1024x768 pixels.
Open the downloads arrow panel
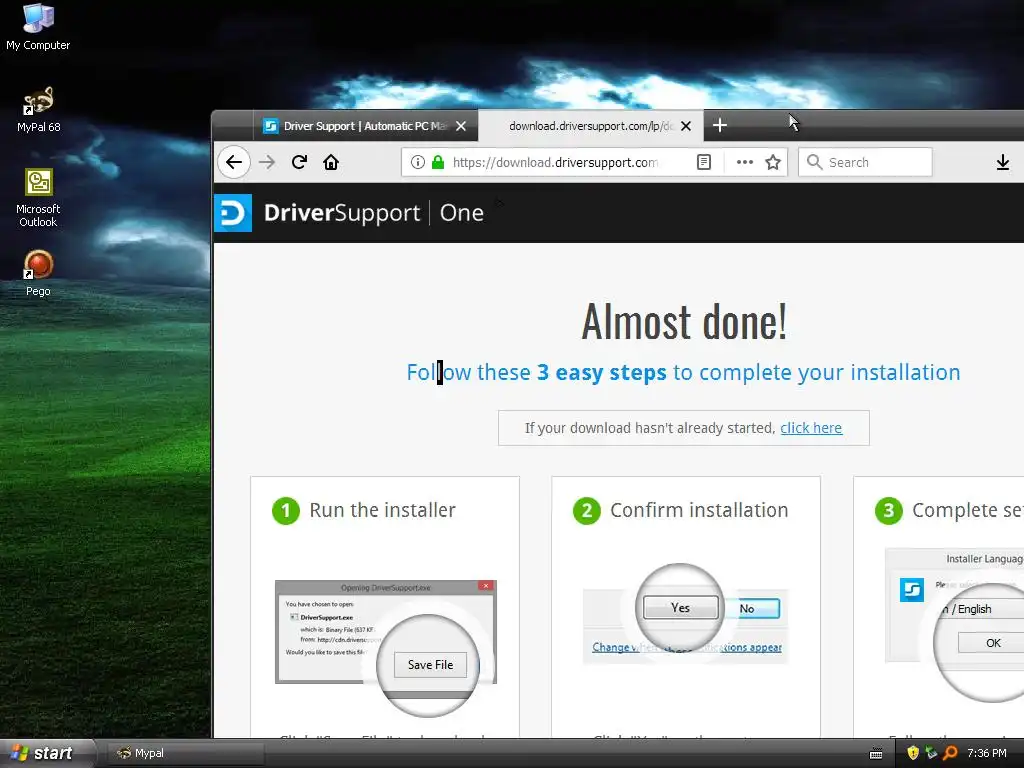[1002, 162]
